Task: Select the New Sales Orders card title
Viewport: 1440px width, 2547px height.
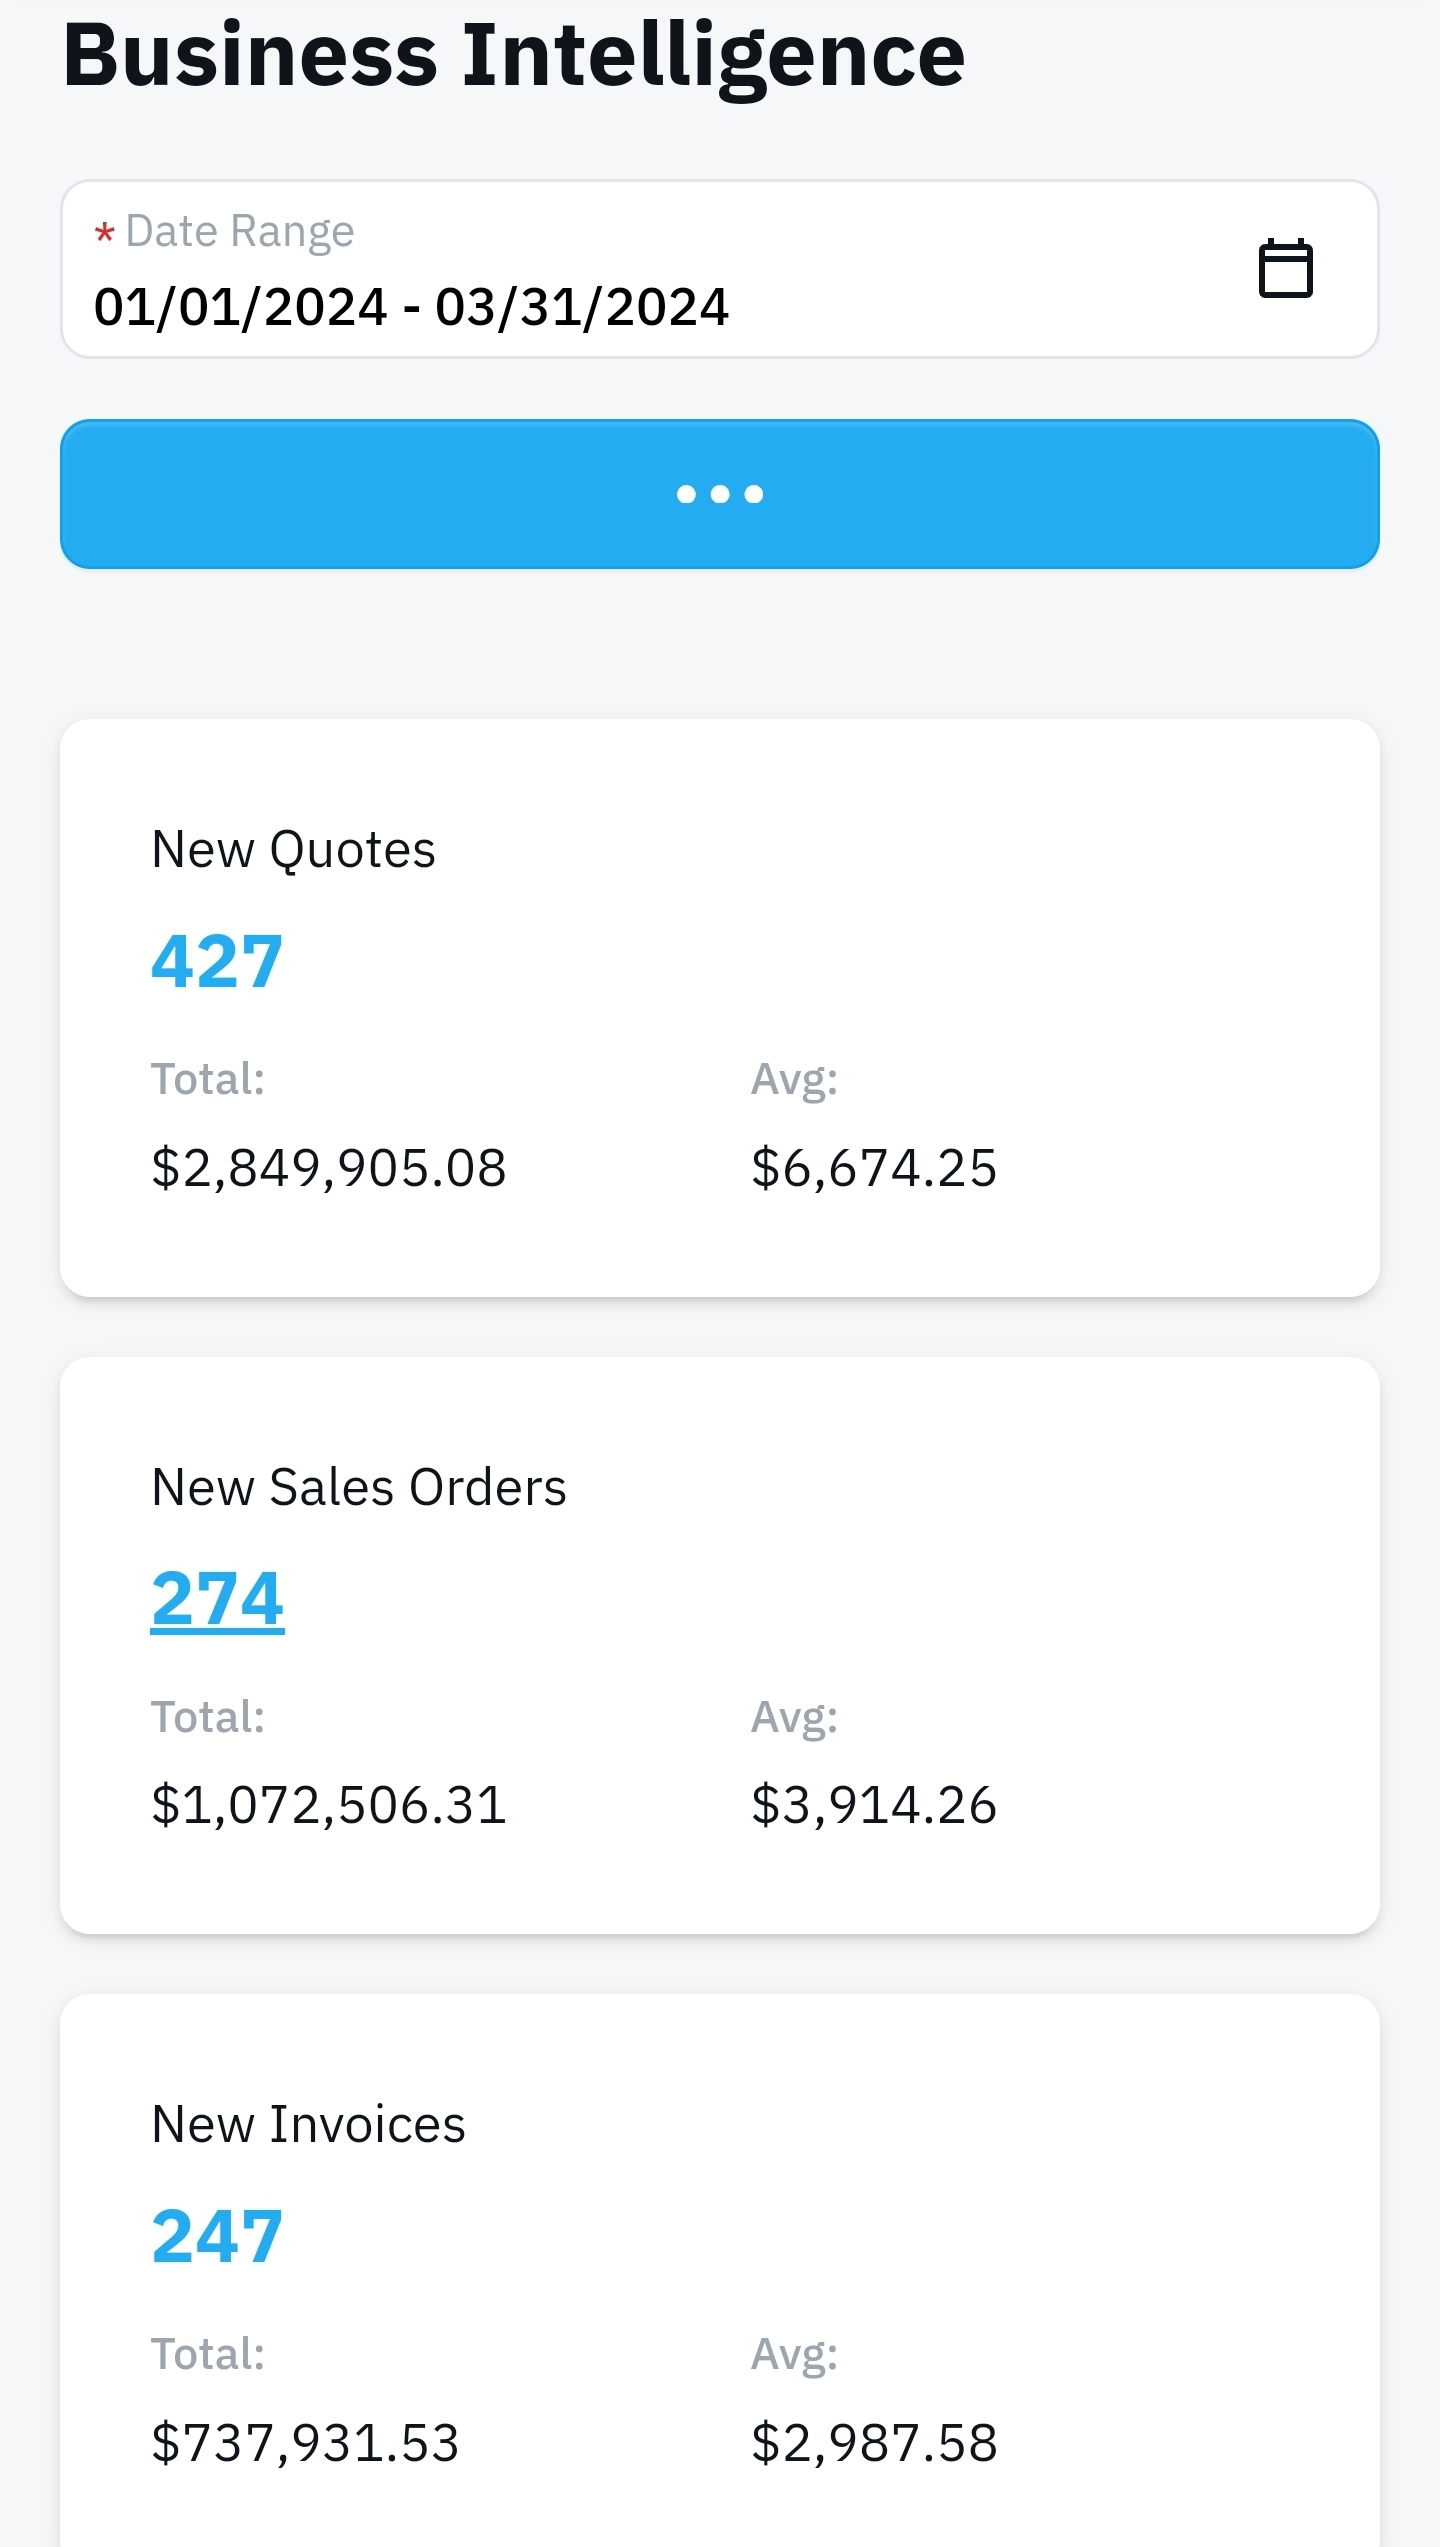Action: click(359, 1487)
